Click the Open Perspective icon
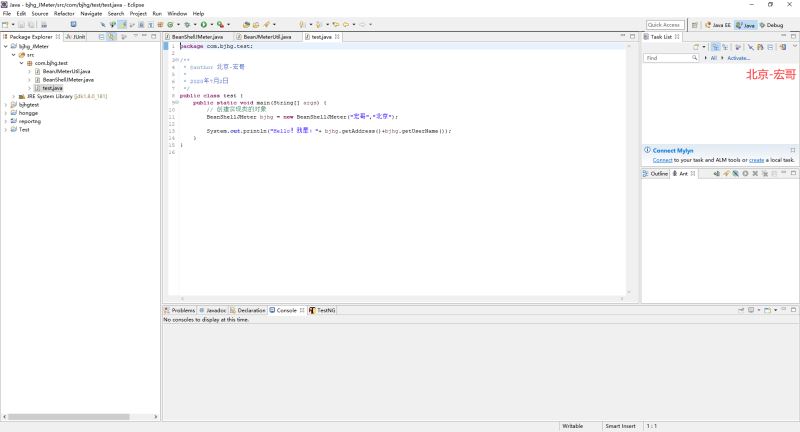Screen dimensions: 800x432 pyautogui.click(x=695, y=24)
